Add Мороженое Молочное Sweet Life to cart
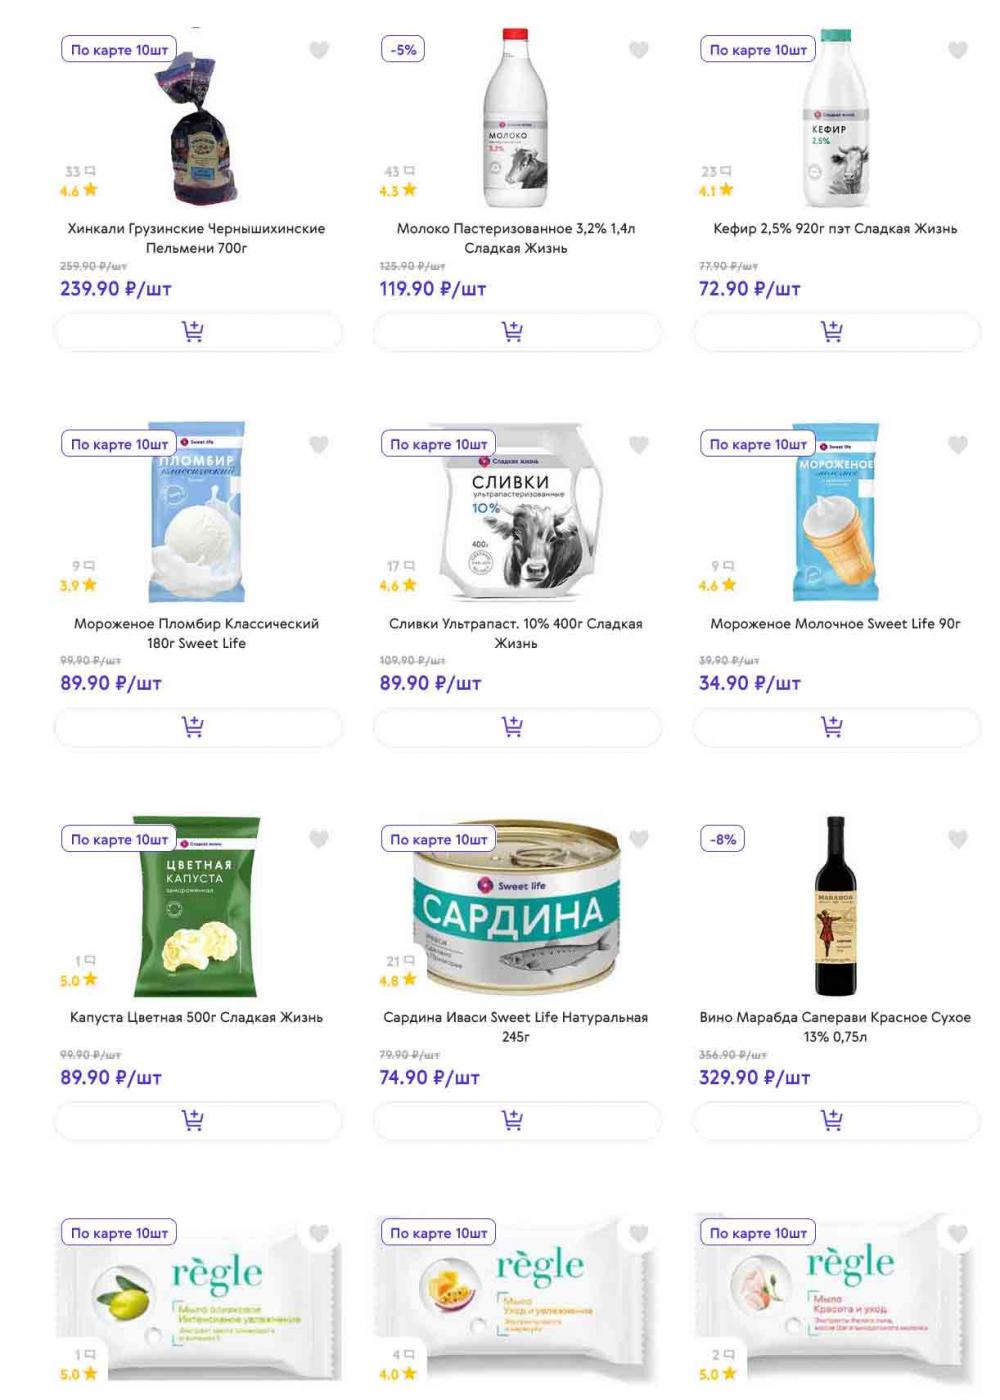This screenshot has width=1000, height=1400. pos(836,726)
